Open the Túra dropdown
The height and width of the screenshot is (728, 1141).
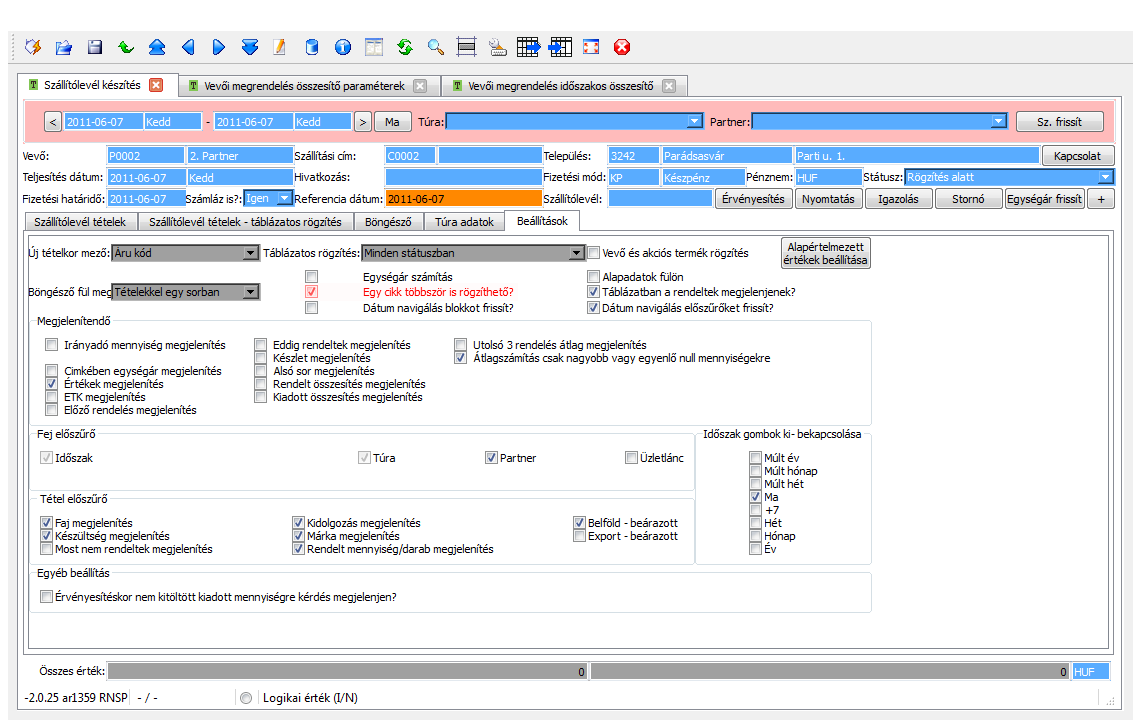[x=695, y=122]
